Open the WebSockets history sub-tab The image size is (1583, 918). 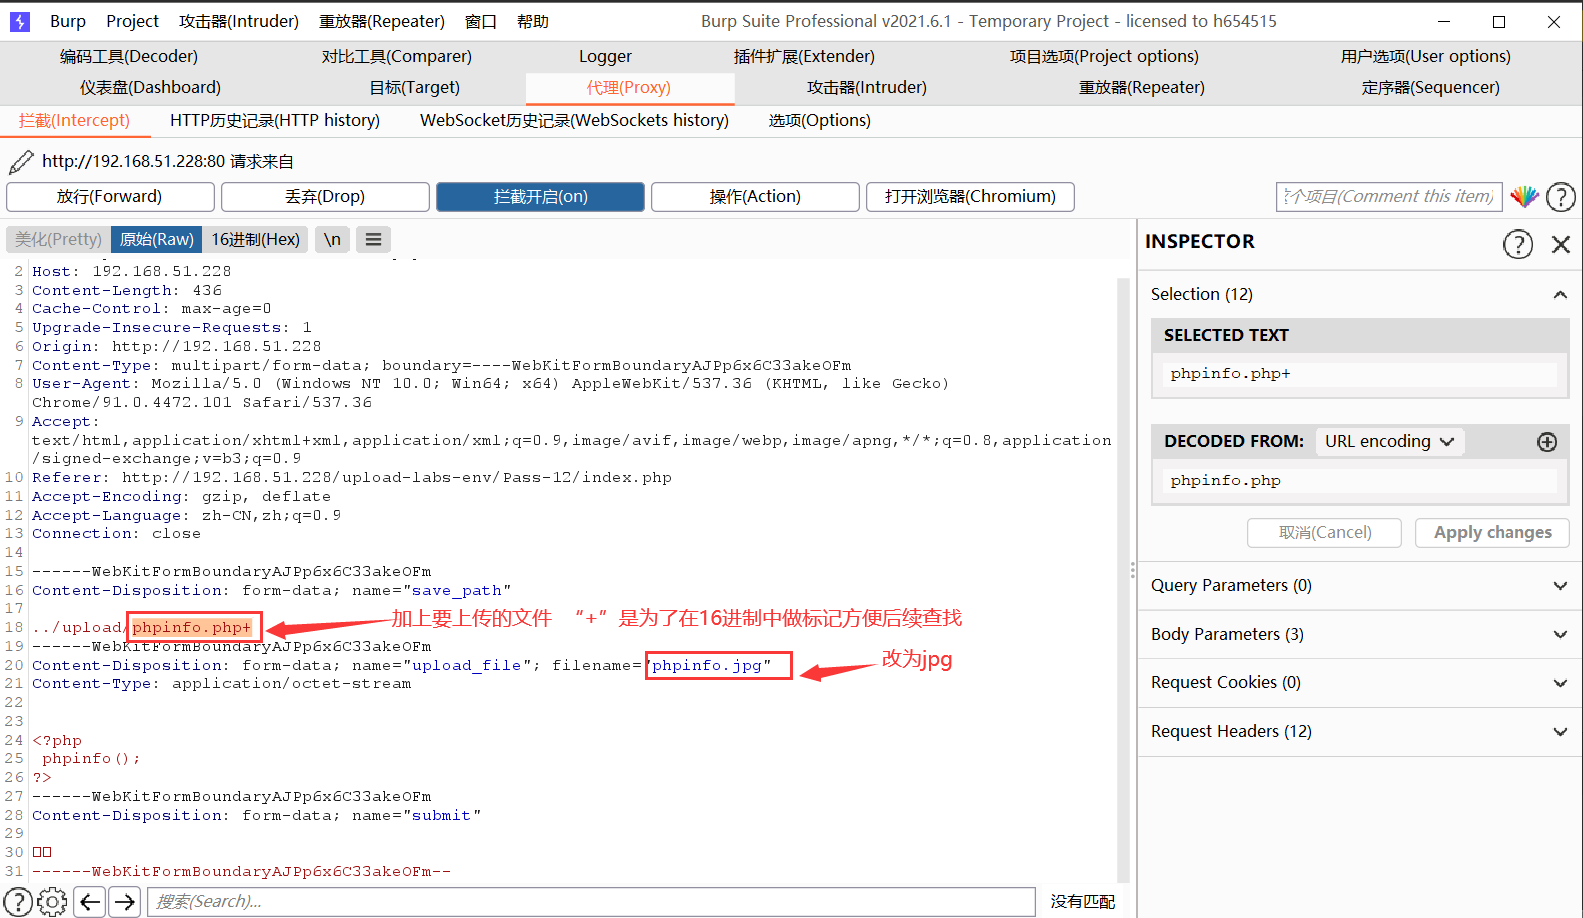(x=574, y=120)
